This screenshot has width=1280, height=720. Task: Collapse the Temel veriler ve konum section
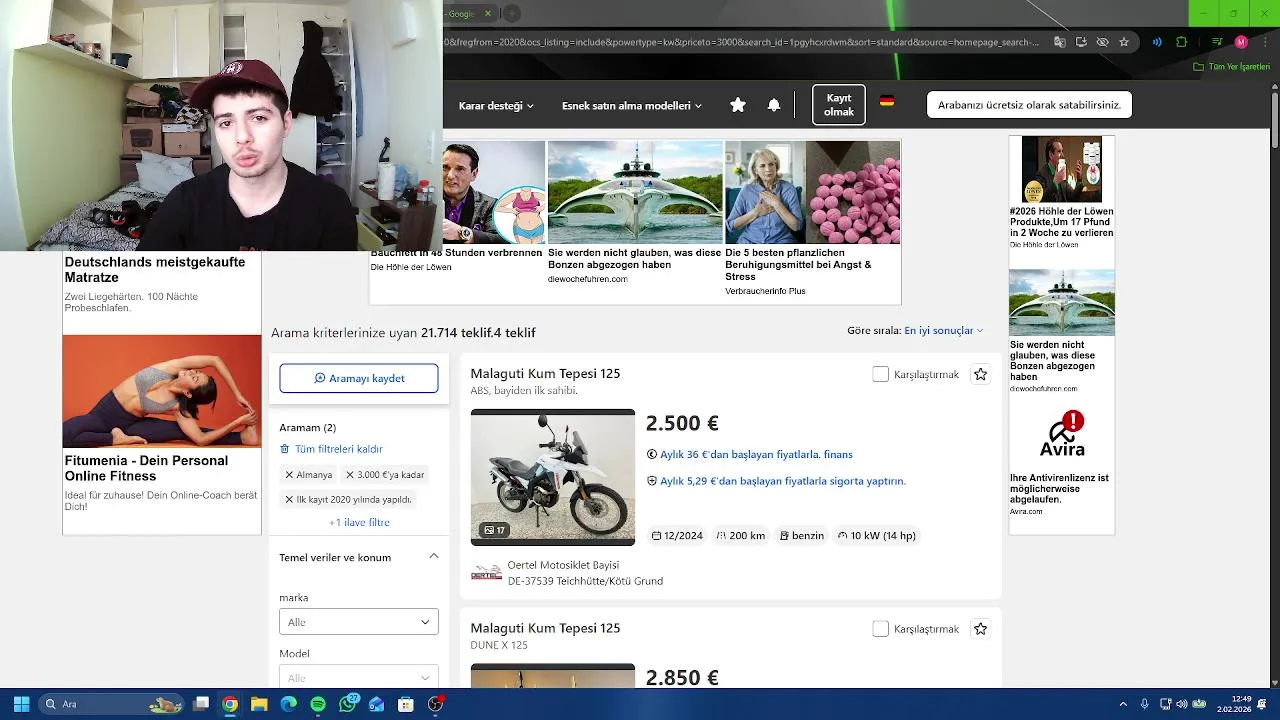434,556
